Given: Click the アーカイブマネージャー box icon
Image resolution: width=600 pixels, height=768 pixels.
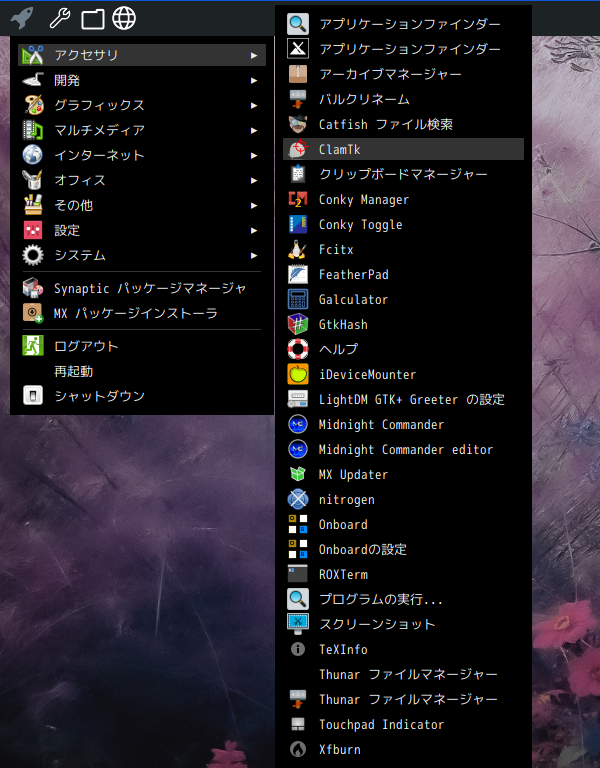Looking at the screenshot, I should tap(298, 74).
